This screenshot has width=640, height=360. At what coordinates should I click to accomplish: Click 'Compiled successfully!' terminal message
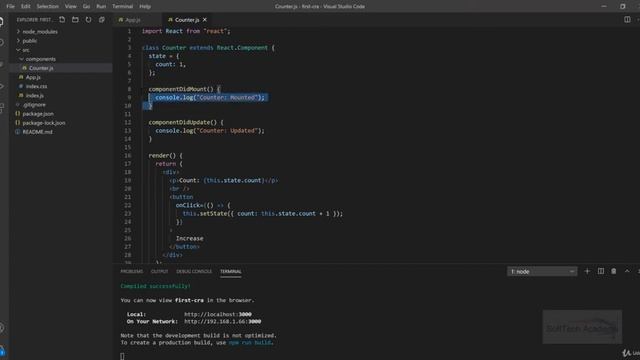[156, 286]
